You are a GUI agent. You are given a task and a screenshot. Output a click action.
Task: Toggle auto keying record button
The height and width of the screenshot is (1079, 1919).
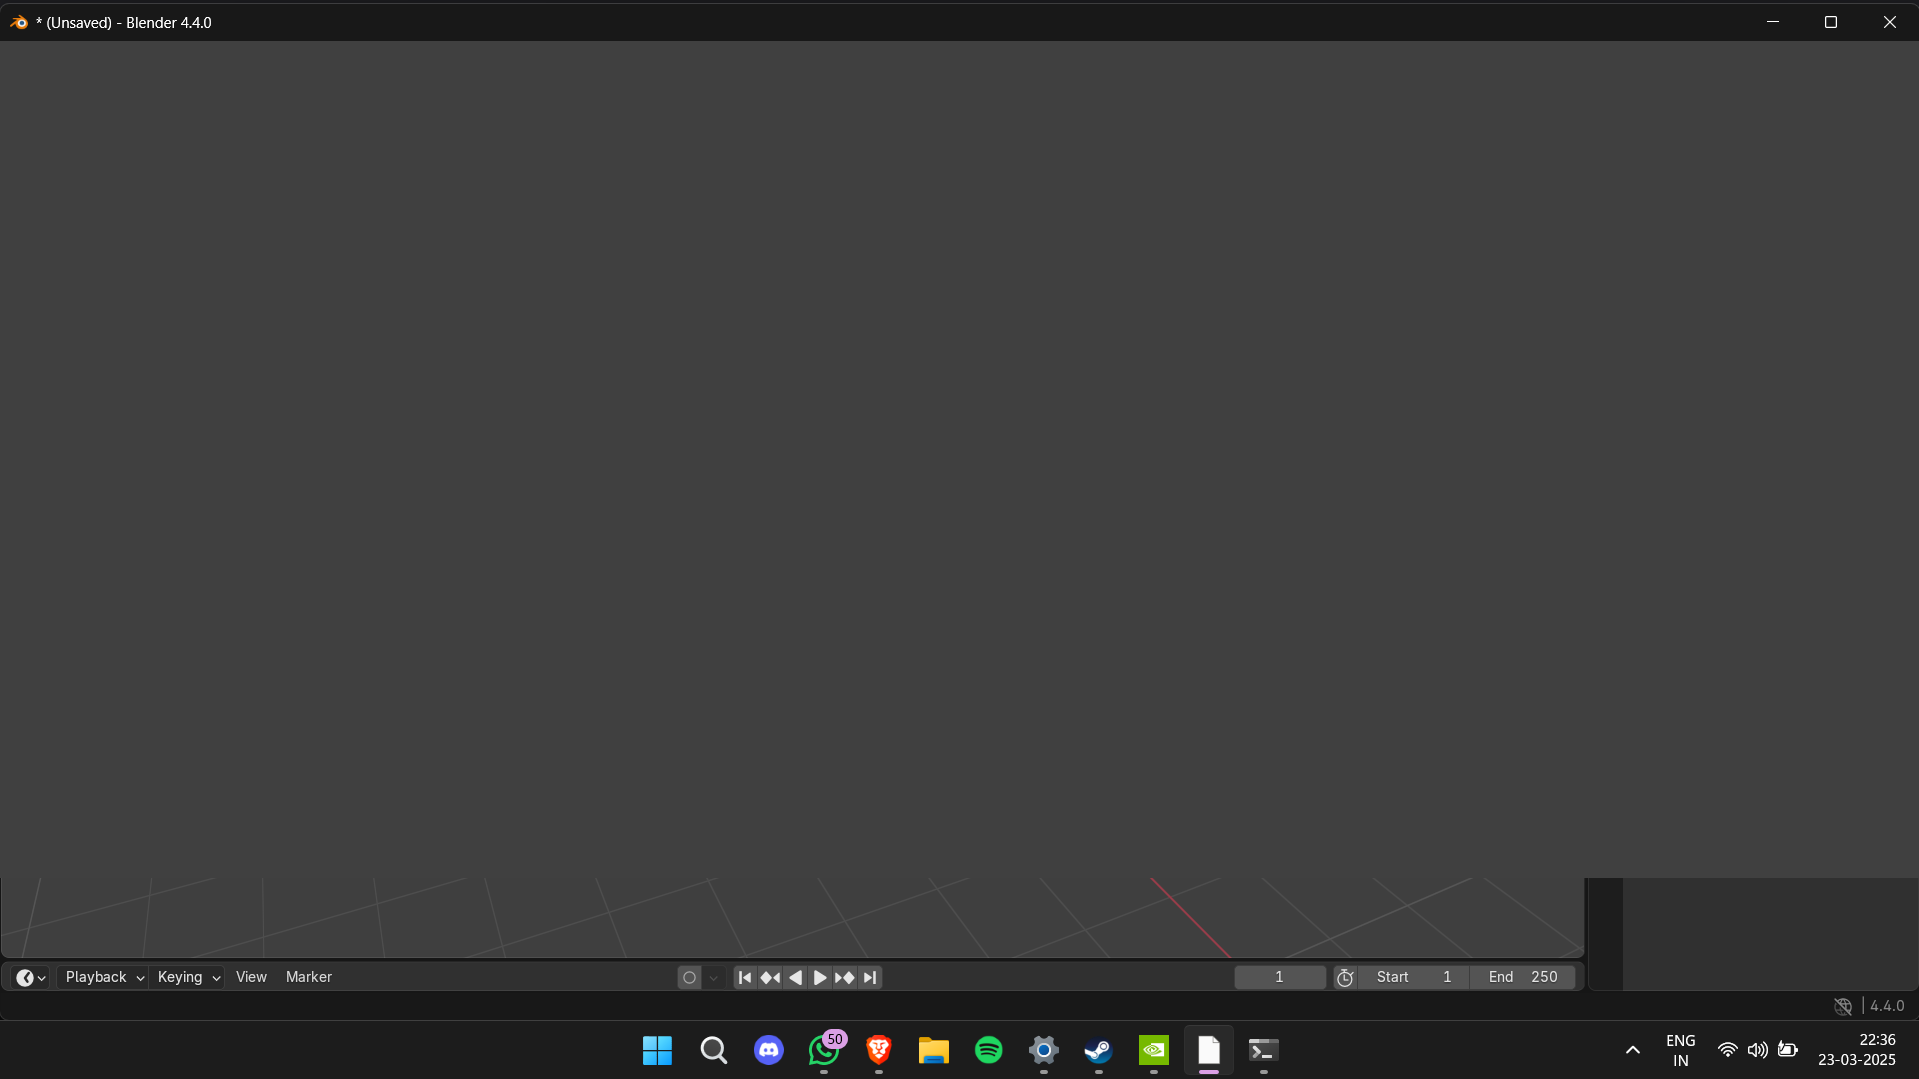(689, 978)
